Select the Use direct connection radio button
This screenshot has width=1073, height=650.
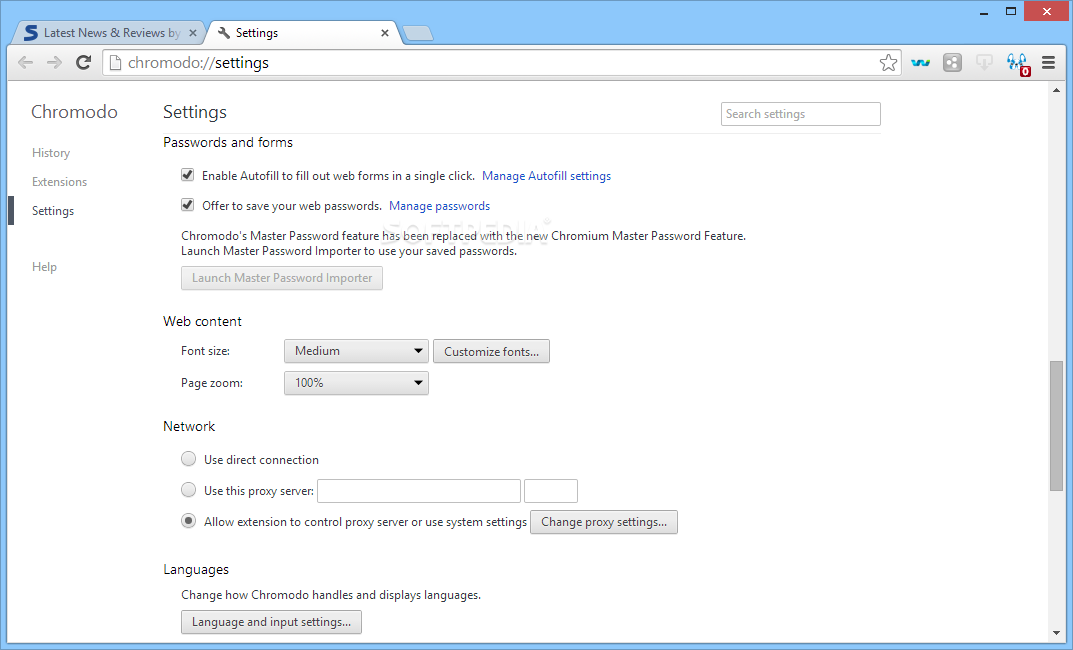188,459
